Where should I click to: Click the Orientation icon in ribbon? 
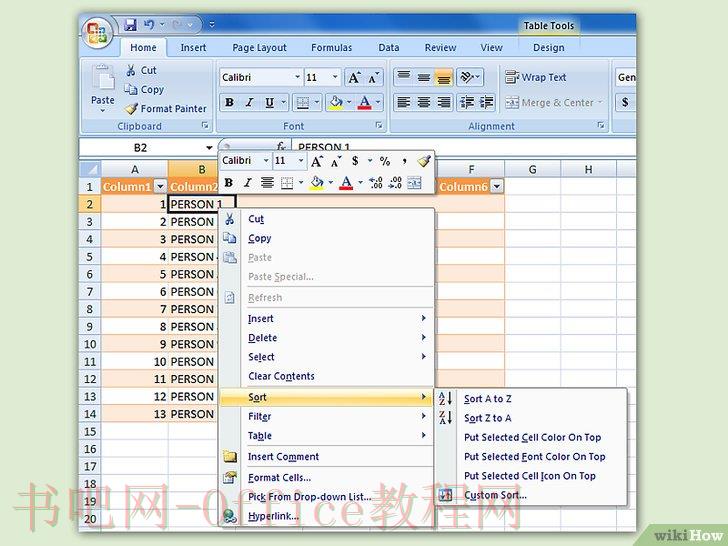[470, 78]
